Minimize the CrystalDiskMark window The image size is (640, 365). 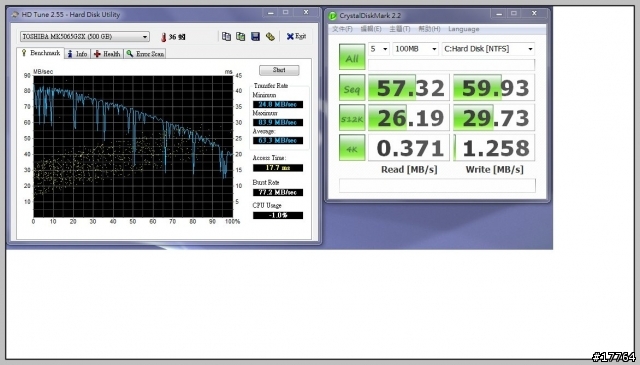coord(499,13)
